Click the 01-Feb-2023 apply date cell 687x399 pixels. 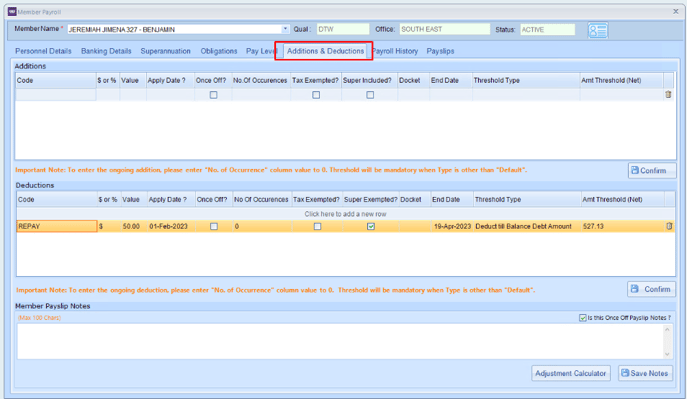tap(170, 226)
